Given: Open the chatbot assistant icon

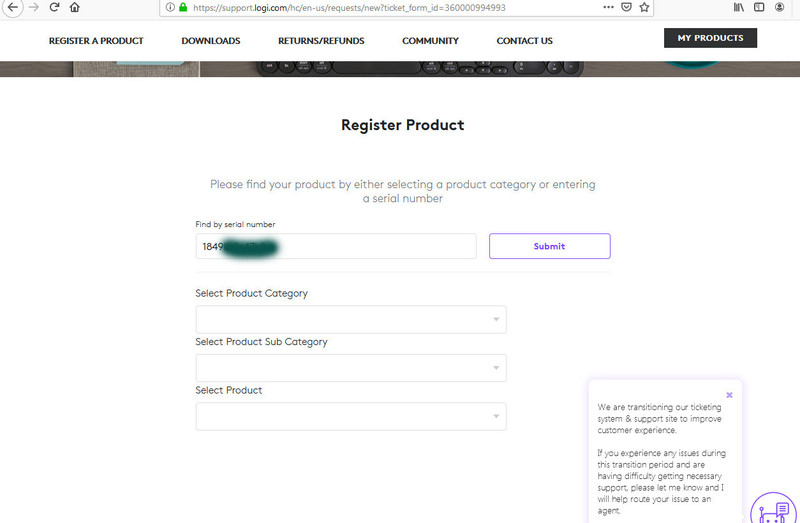Looking at the screenshot, I should [x=774, y=510].
